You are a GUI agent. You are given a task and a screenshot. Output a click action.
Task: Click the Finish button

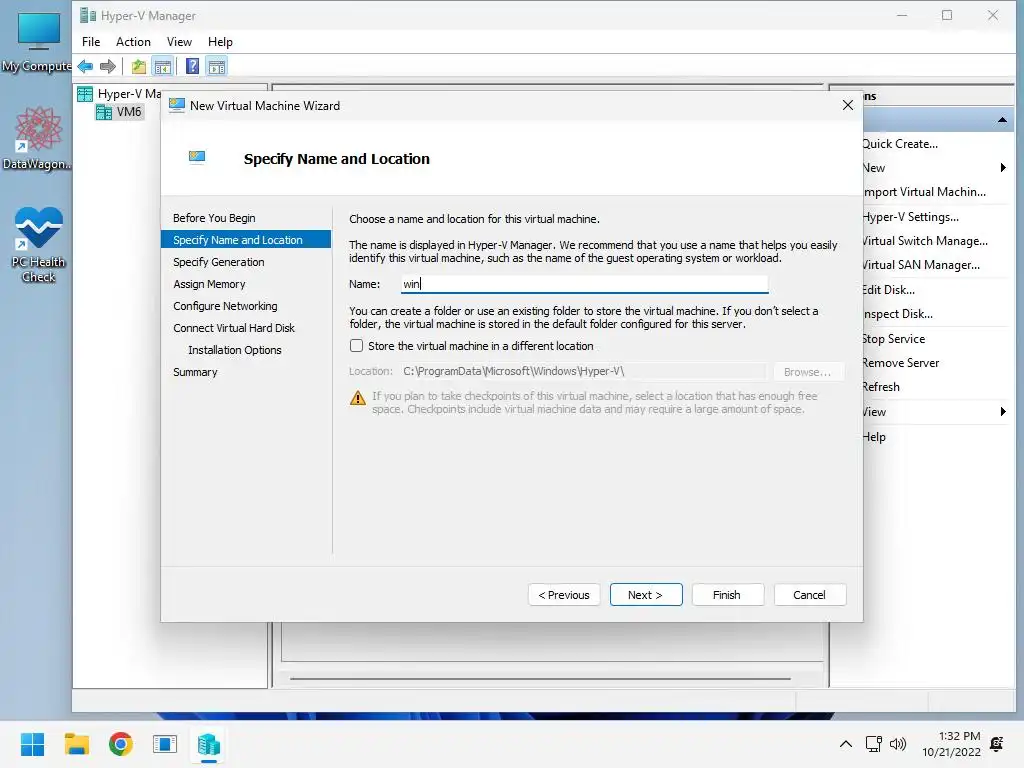[727, 595]
